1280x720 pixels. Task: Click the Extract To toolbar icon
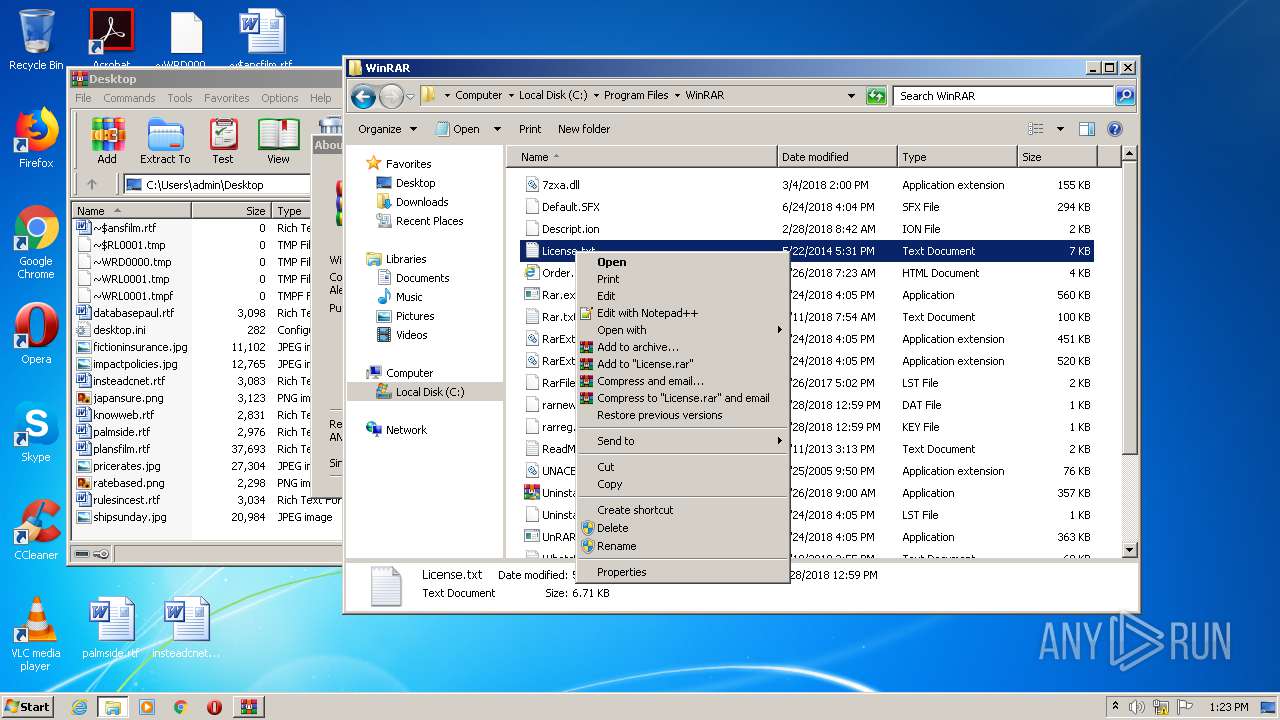pyautogui.click(x=165, y=141)
